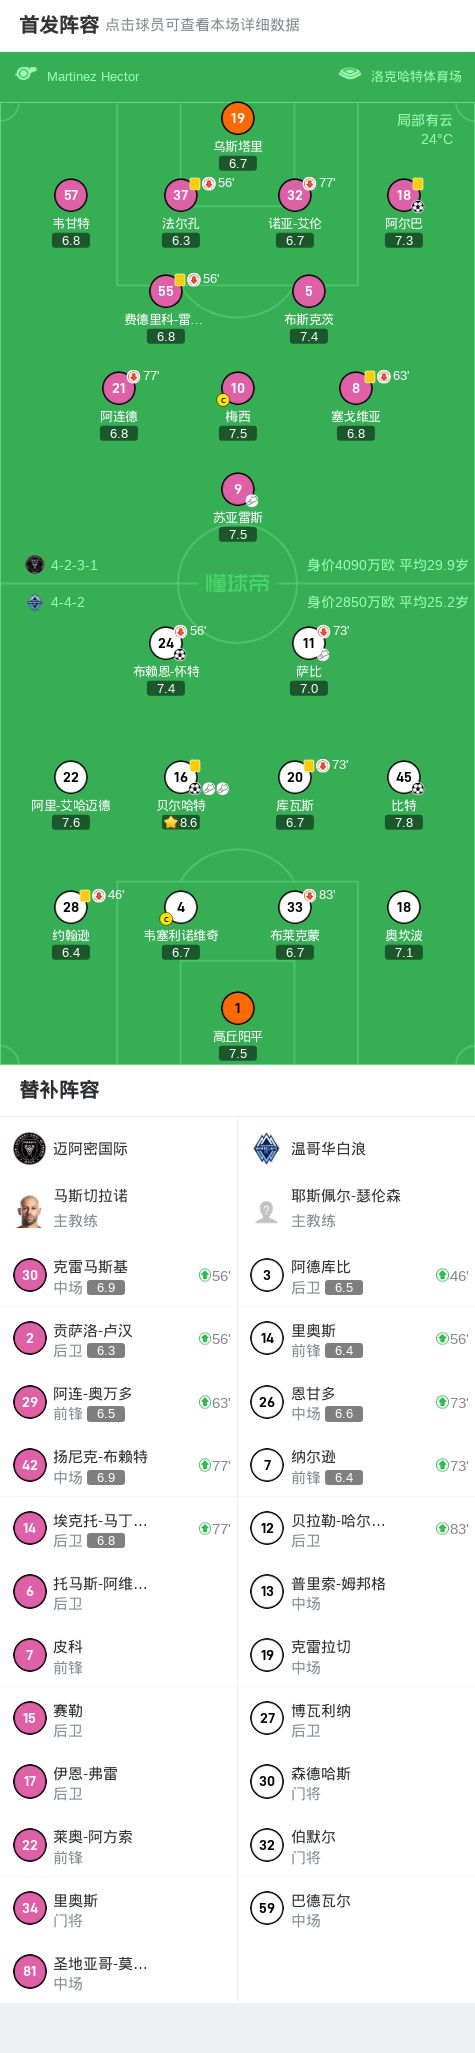Image resolution: width=475 pixels, height=2053 pixels.
Task: Open substitute 森德哈斯 goalkeeper entry
Action: tap(357, 1781)
